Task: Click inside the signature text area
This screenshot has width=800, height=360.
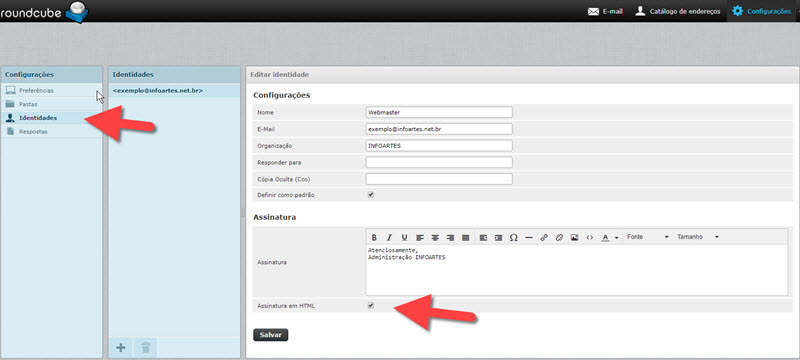Action: (577, 270)
